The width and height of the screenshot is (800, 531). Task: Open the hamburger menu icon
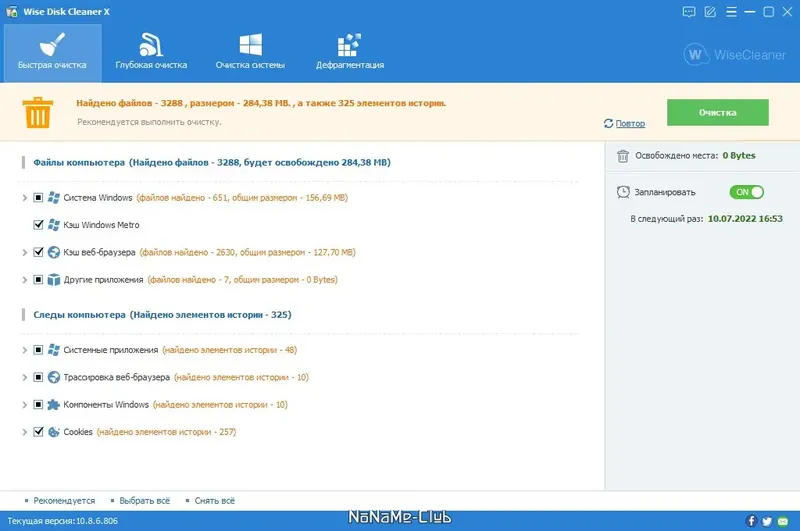pos(731,12)
